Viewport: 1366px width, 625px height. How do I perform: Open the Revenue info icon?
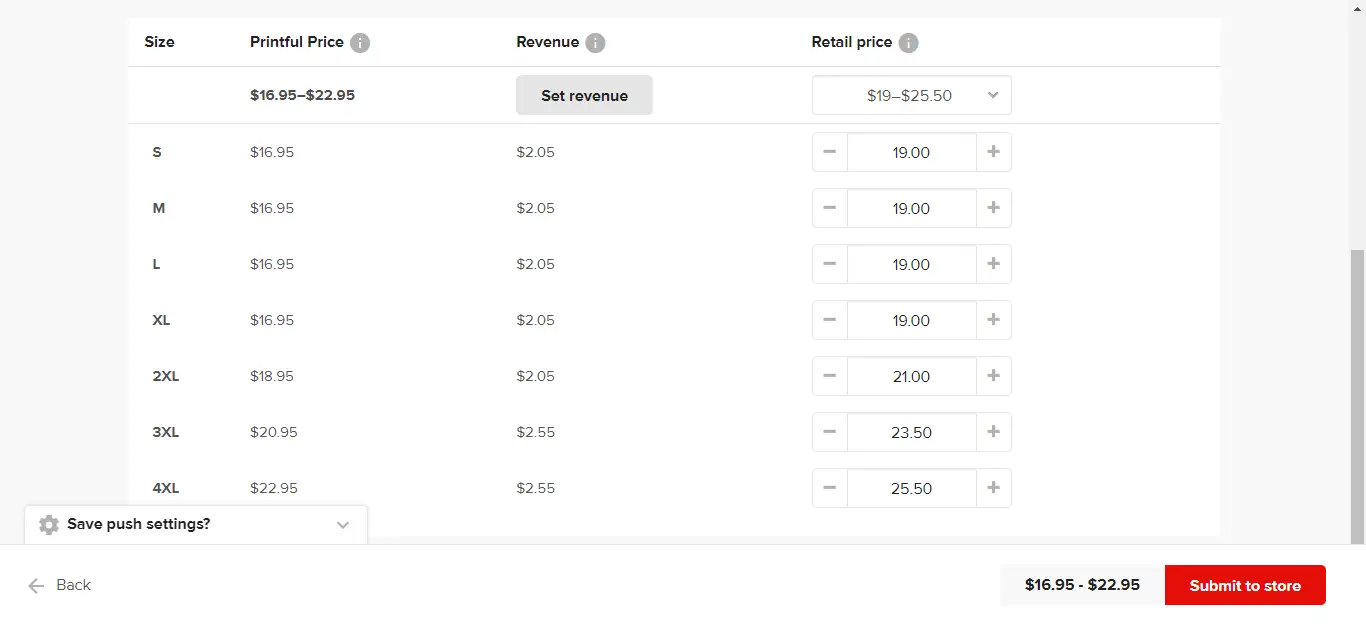(595, 43)
